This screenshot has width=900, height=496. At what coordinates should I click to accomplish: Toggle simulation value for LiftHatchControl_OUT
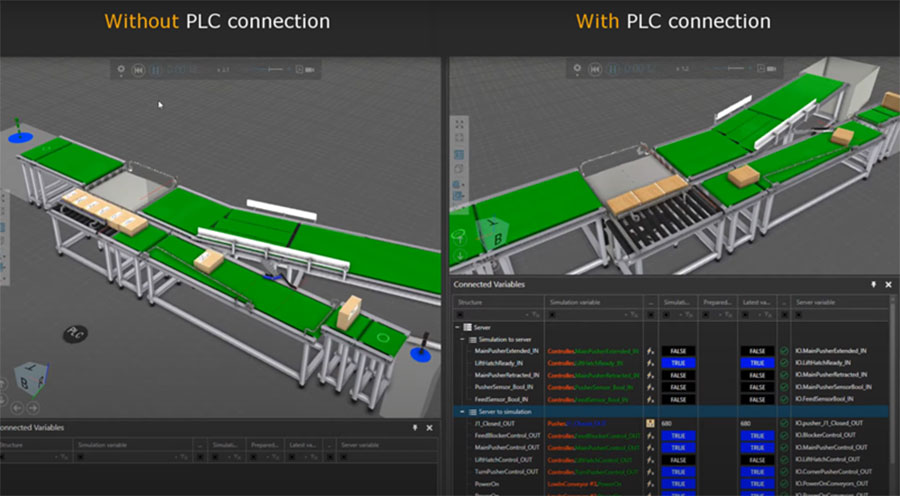coord(677,459)
